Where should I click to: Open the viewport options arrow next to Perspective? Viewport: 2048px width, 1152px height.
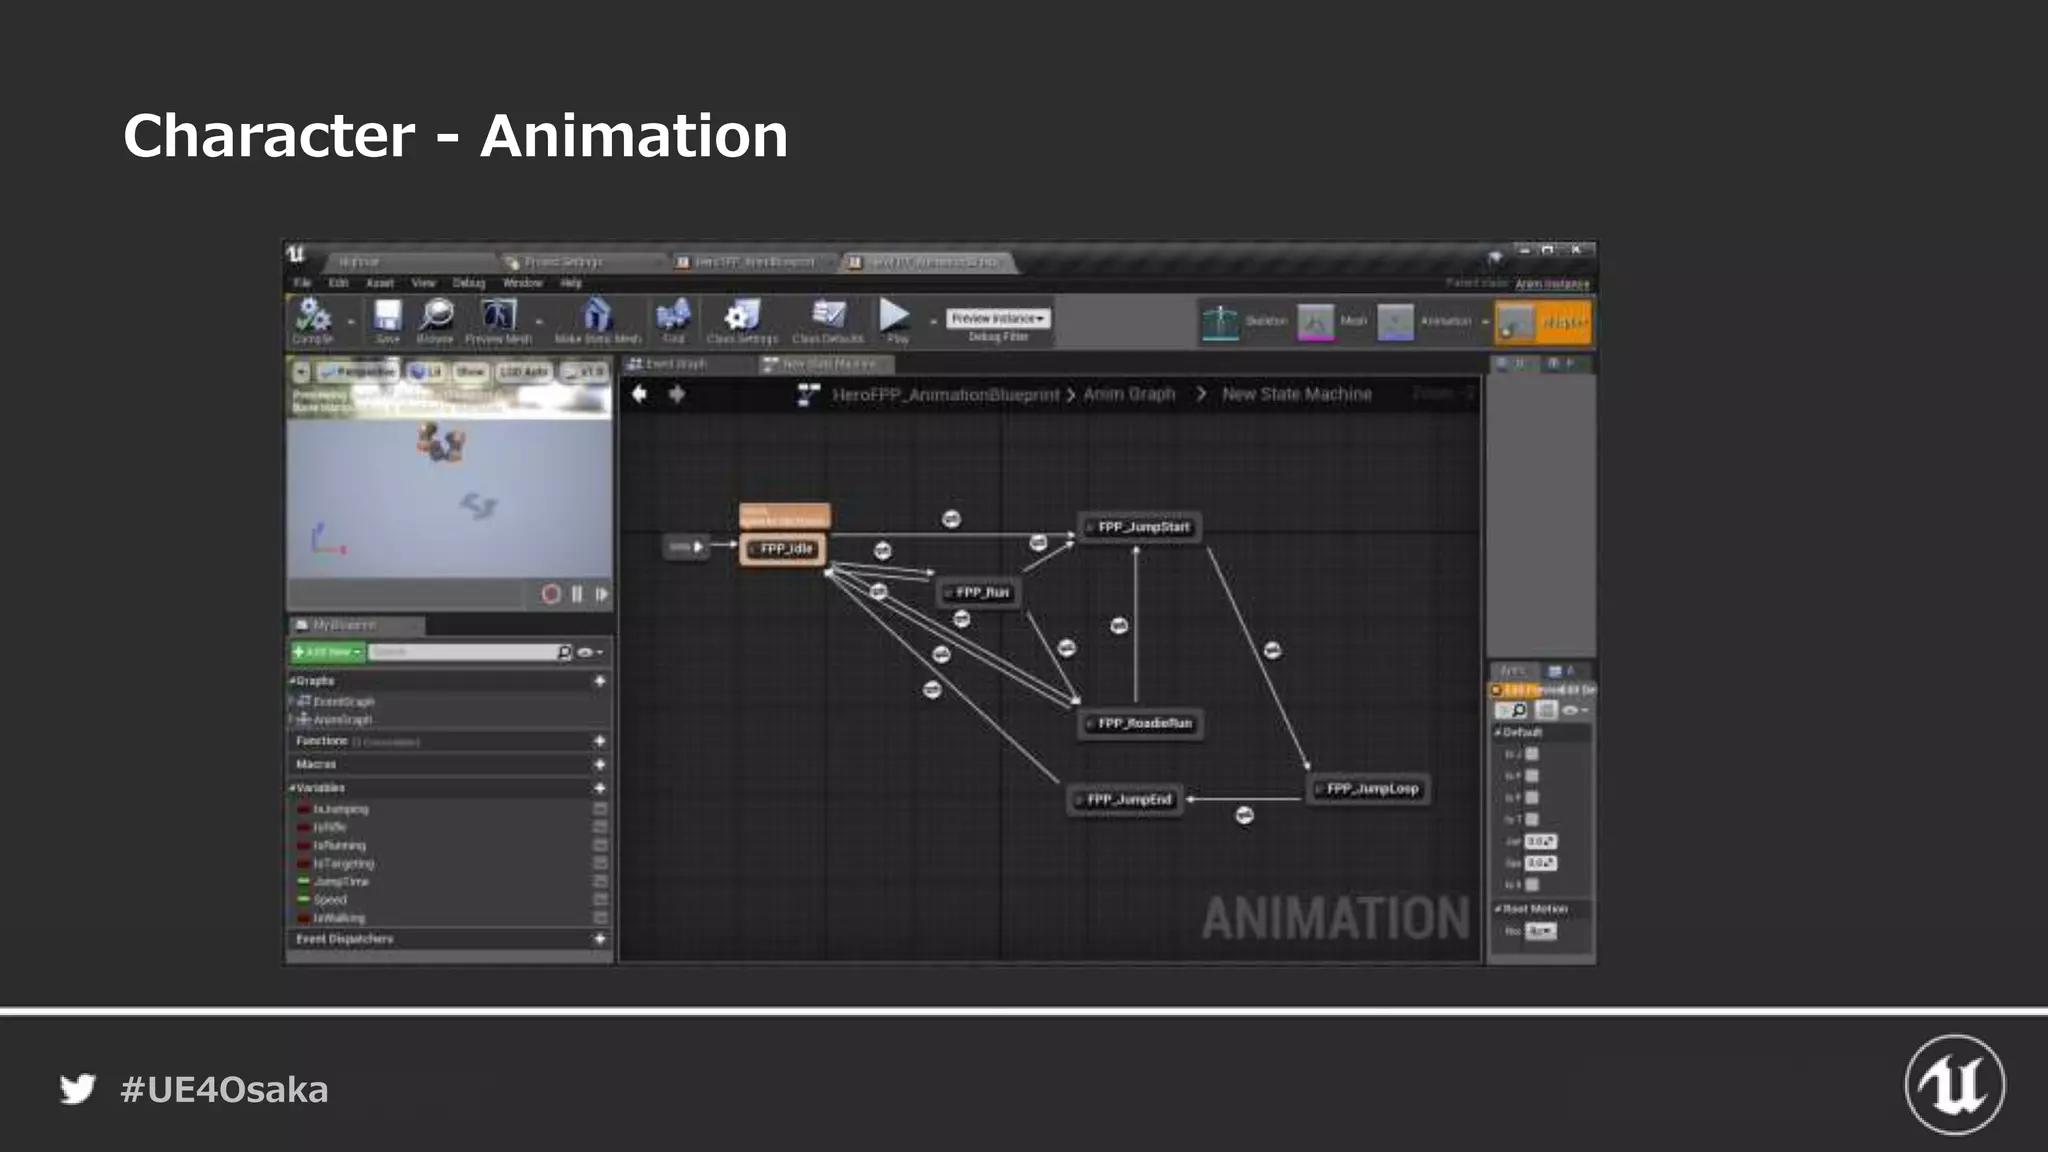[301, 372]
